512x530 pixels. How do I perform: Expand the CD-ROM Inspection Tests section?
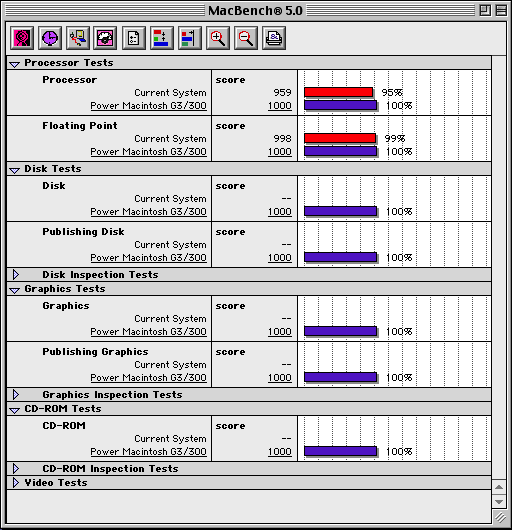tap(16, 468)
